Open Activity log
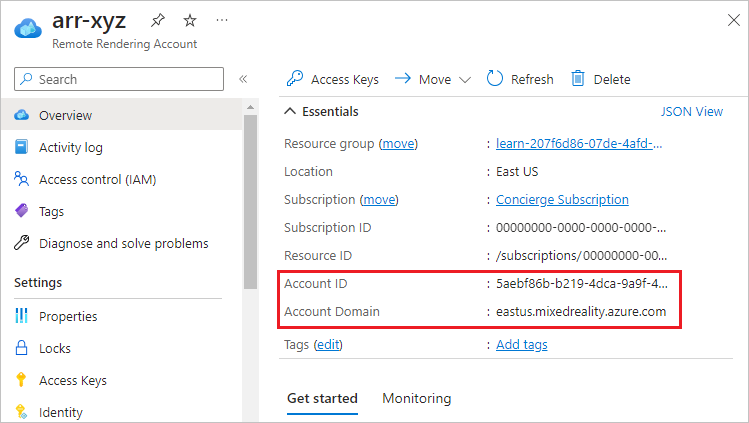This screenshot has height=423, width=749. pos(71,148)
